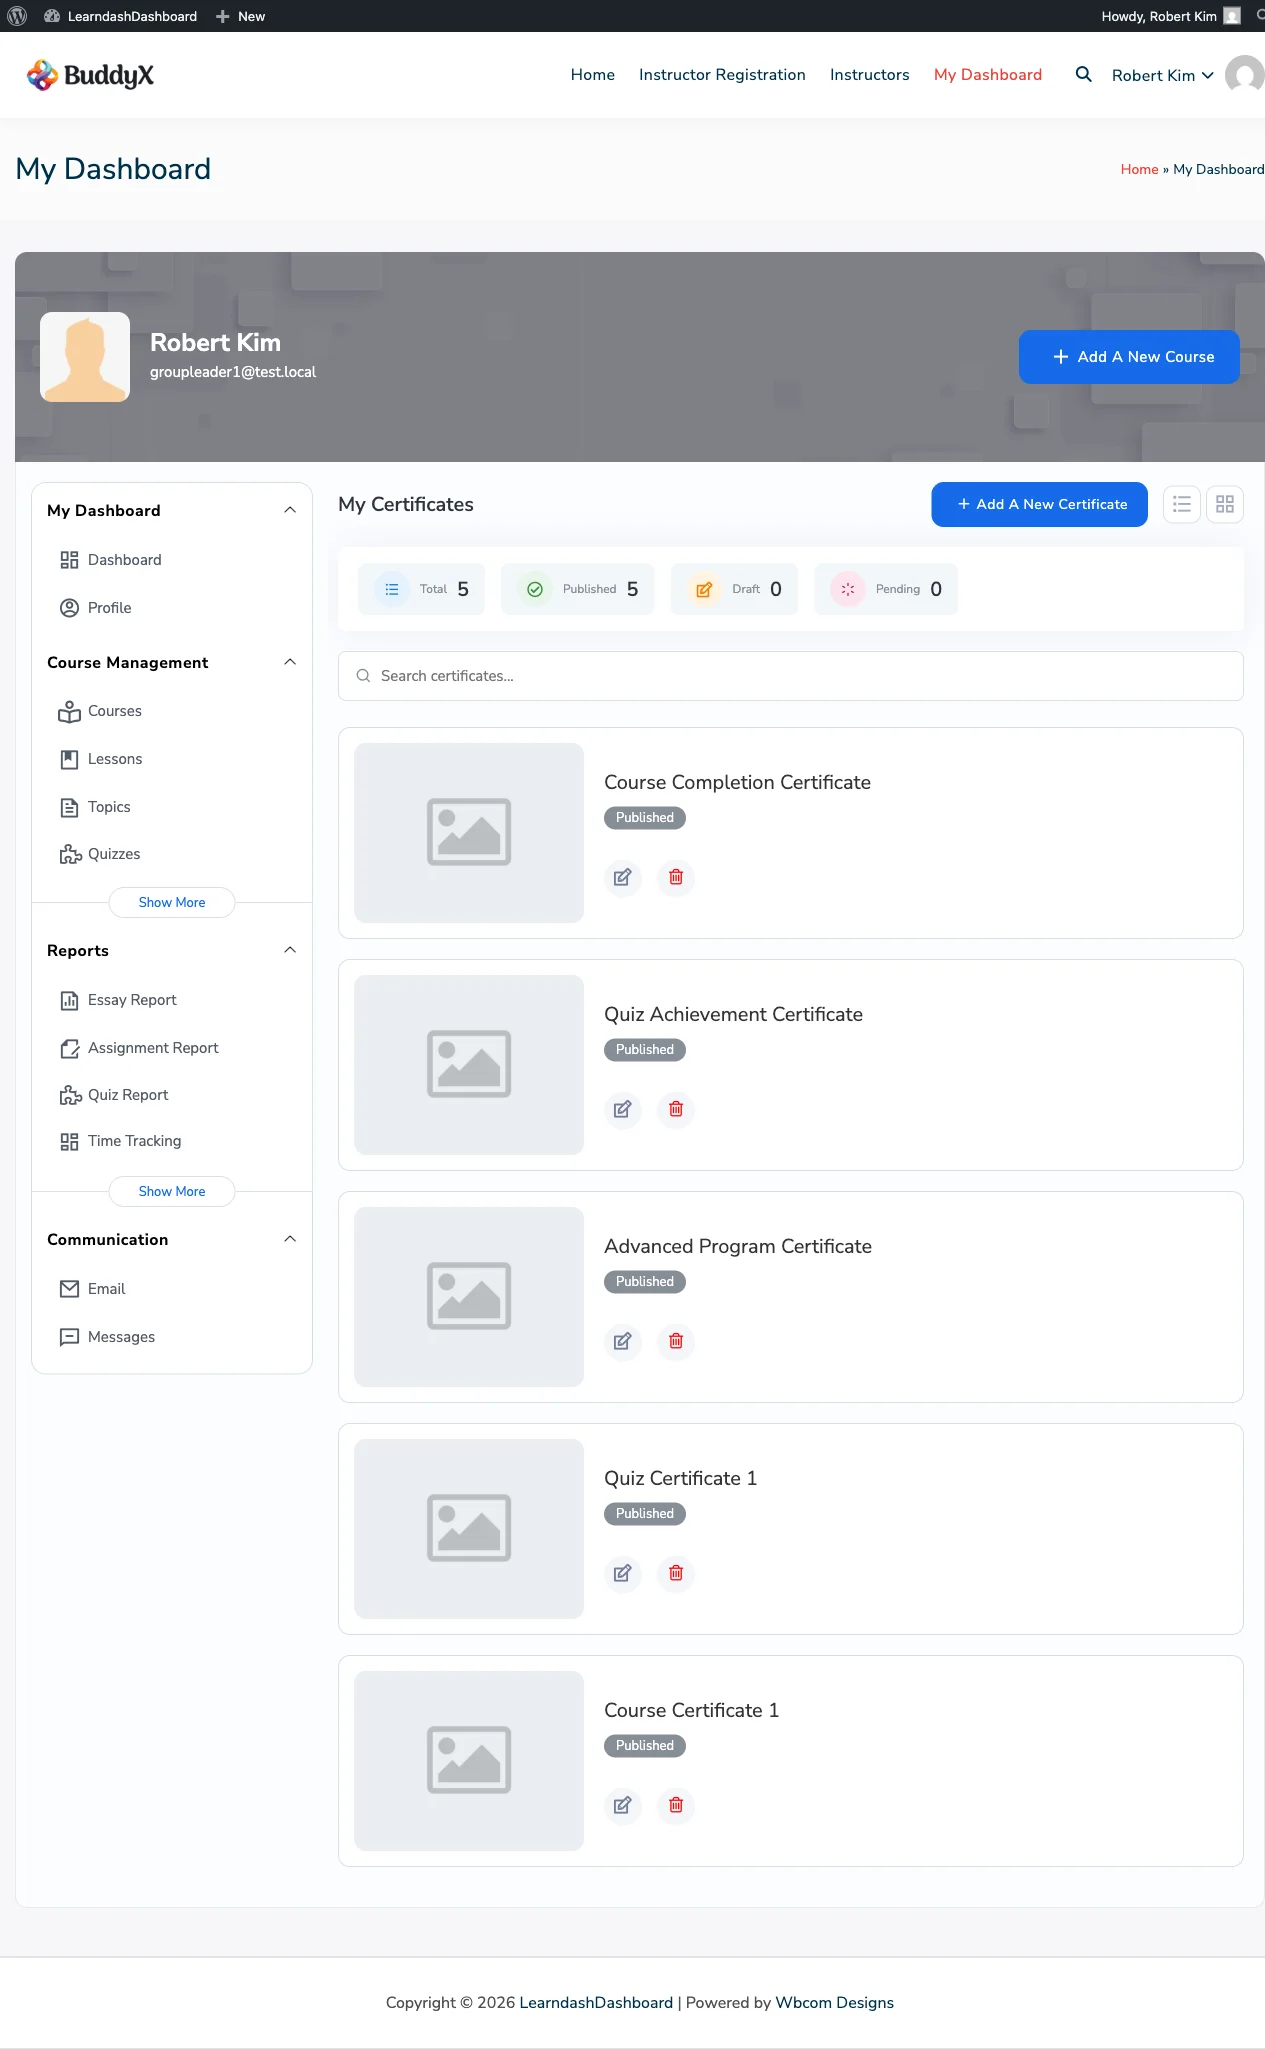Collapse the My Dashboard sidebar section
Screen dimensions: 1265x2049
click(x=290, y=510)
